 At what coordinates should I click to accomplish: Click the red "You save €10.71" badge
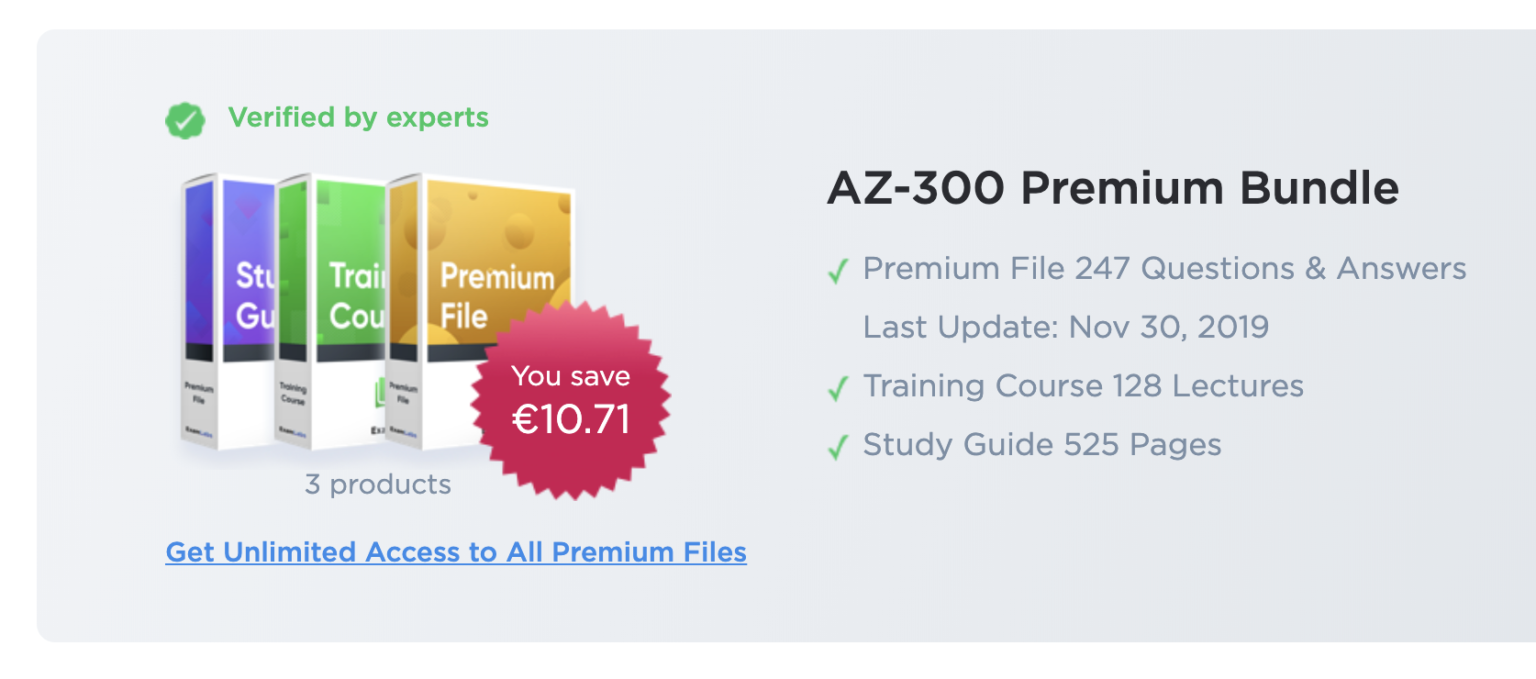click(x=571, y=400)
